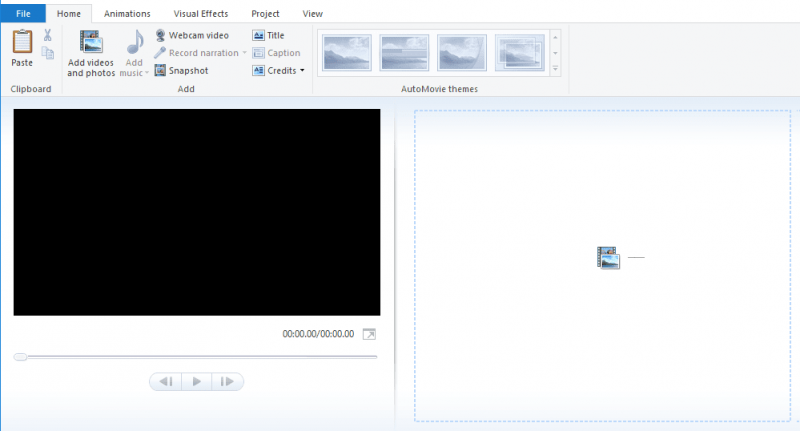
Task: Expand the AutoMovie themes gallery
Action: click(555, 68)
